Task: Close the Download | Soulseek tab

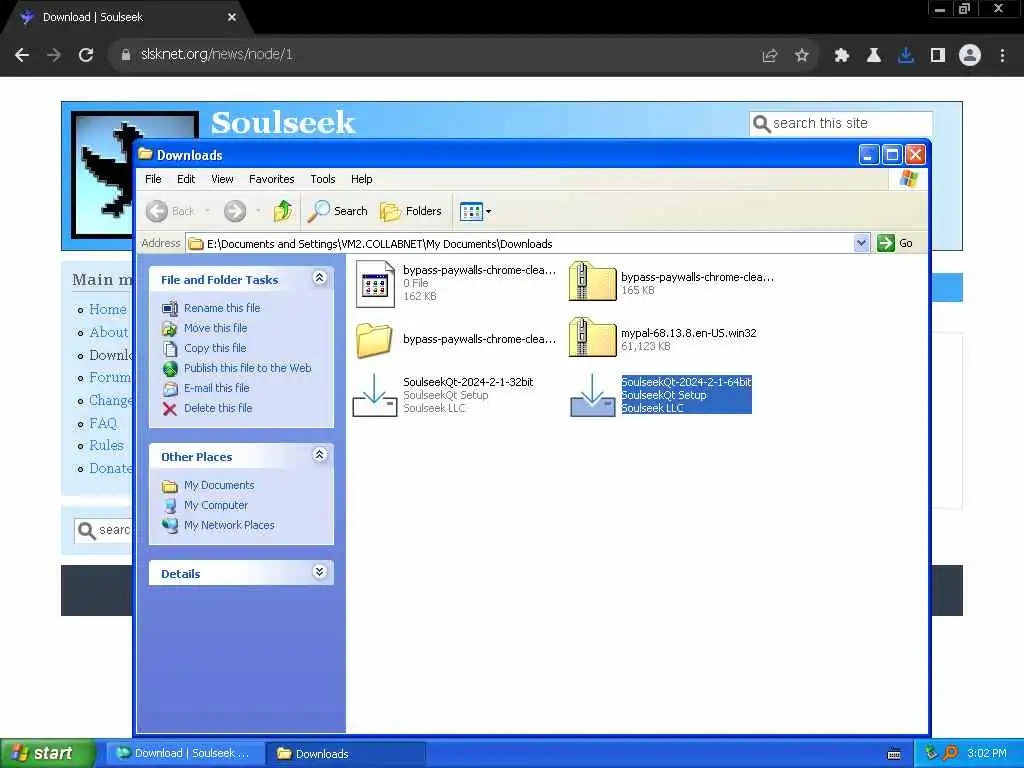Action: click(x=232, y=18)
